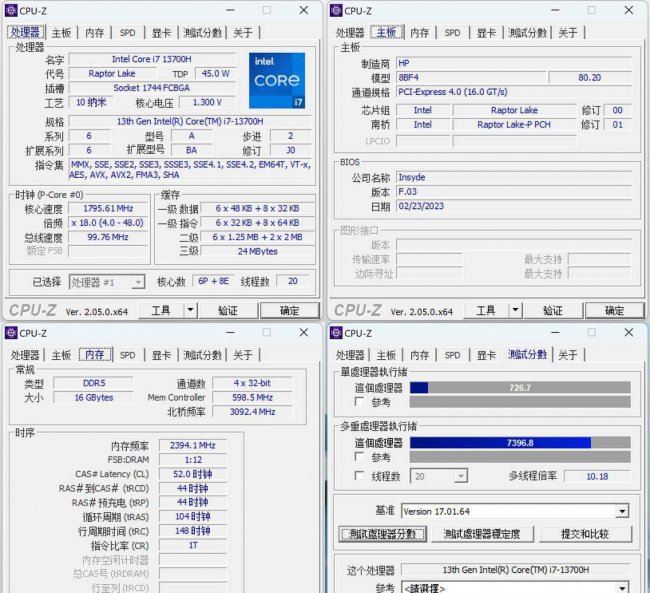Click 测试处理器稳定度 stress CPU button
This screenshot has width=650, height=593.
[x=482, y=534]
